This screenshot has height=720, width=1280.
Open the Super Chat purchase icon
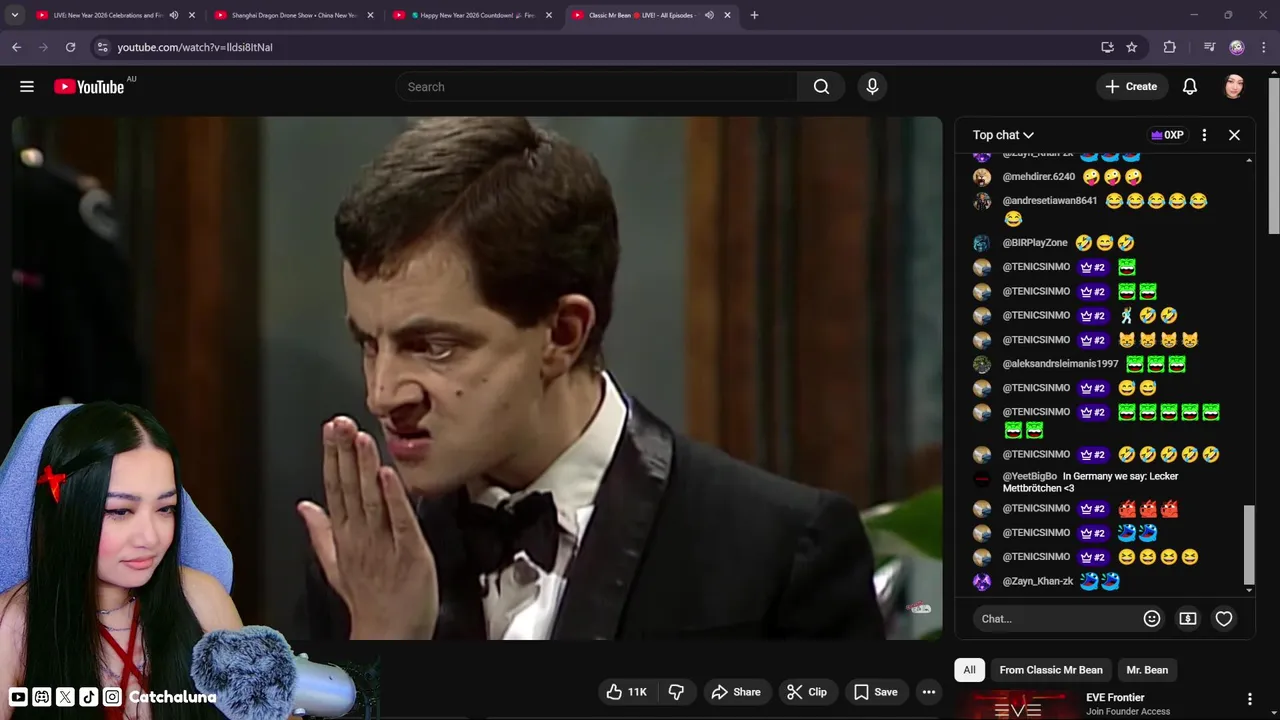coord(1188,619)
